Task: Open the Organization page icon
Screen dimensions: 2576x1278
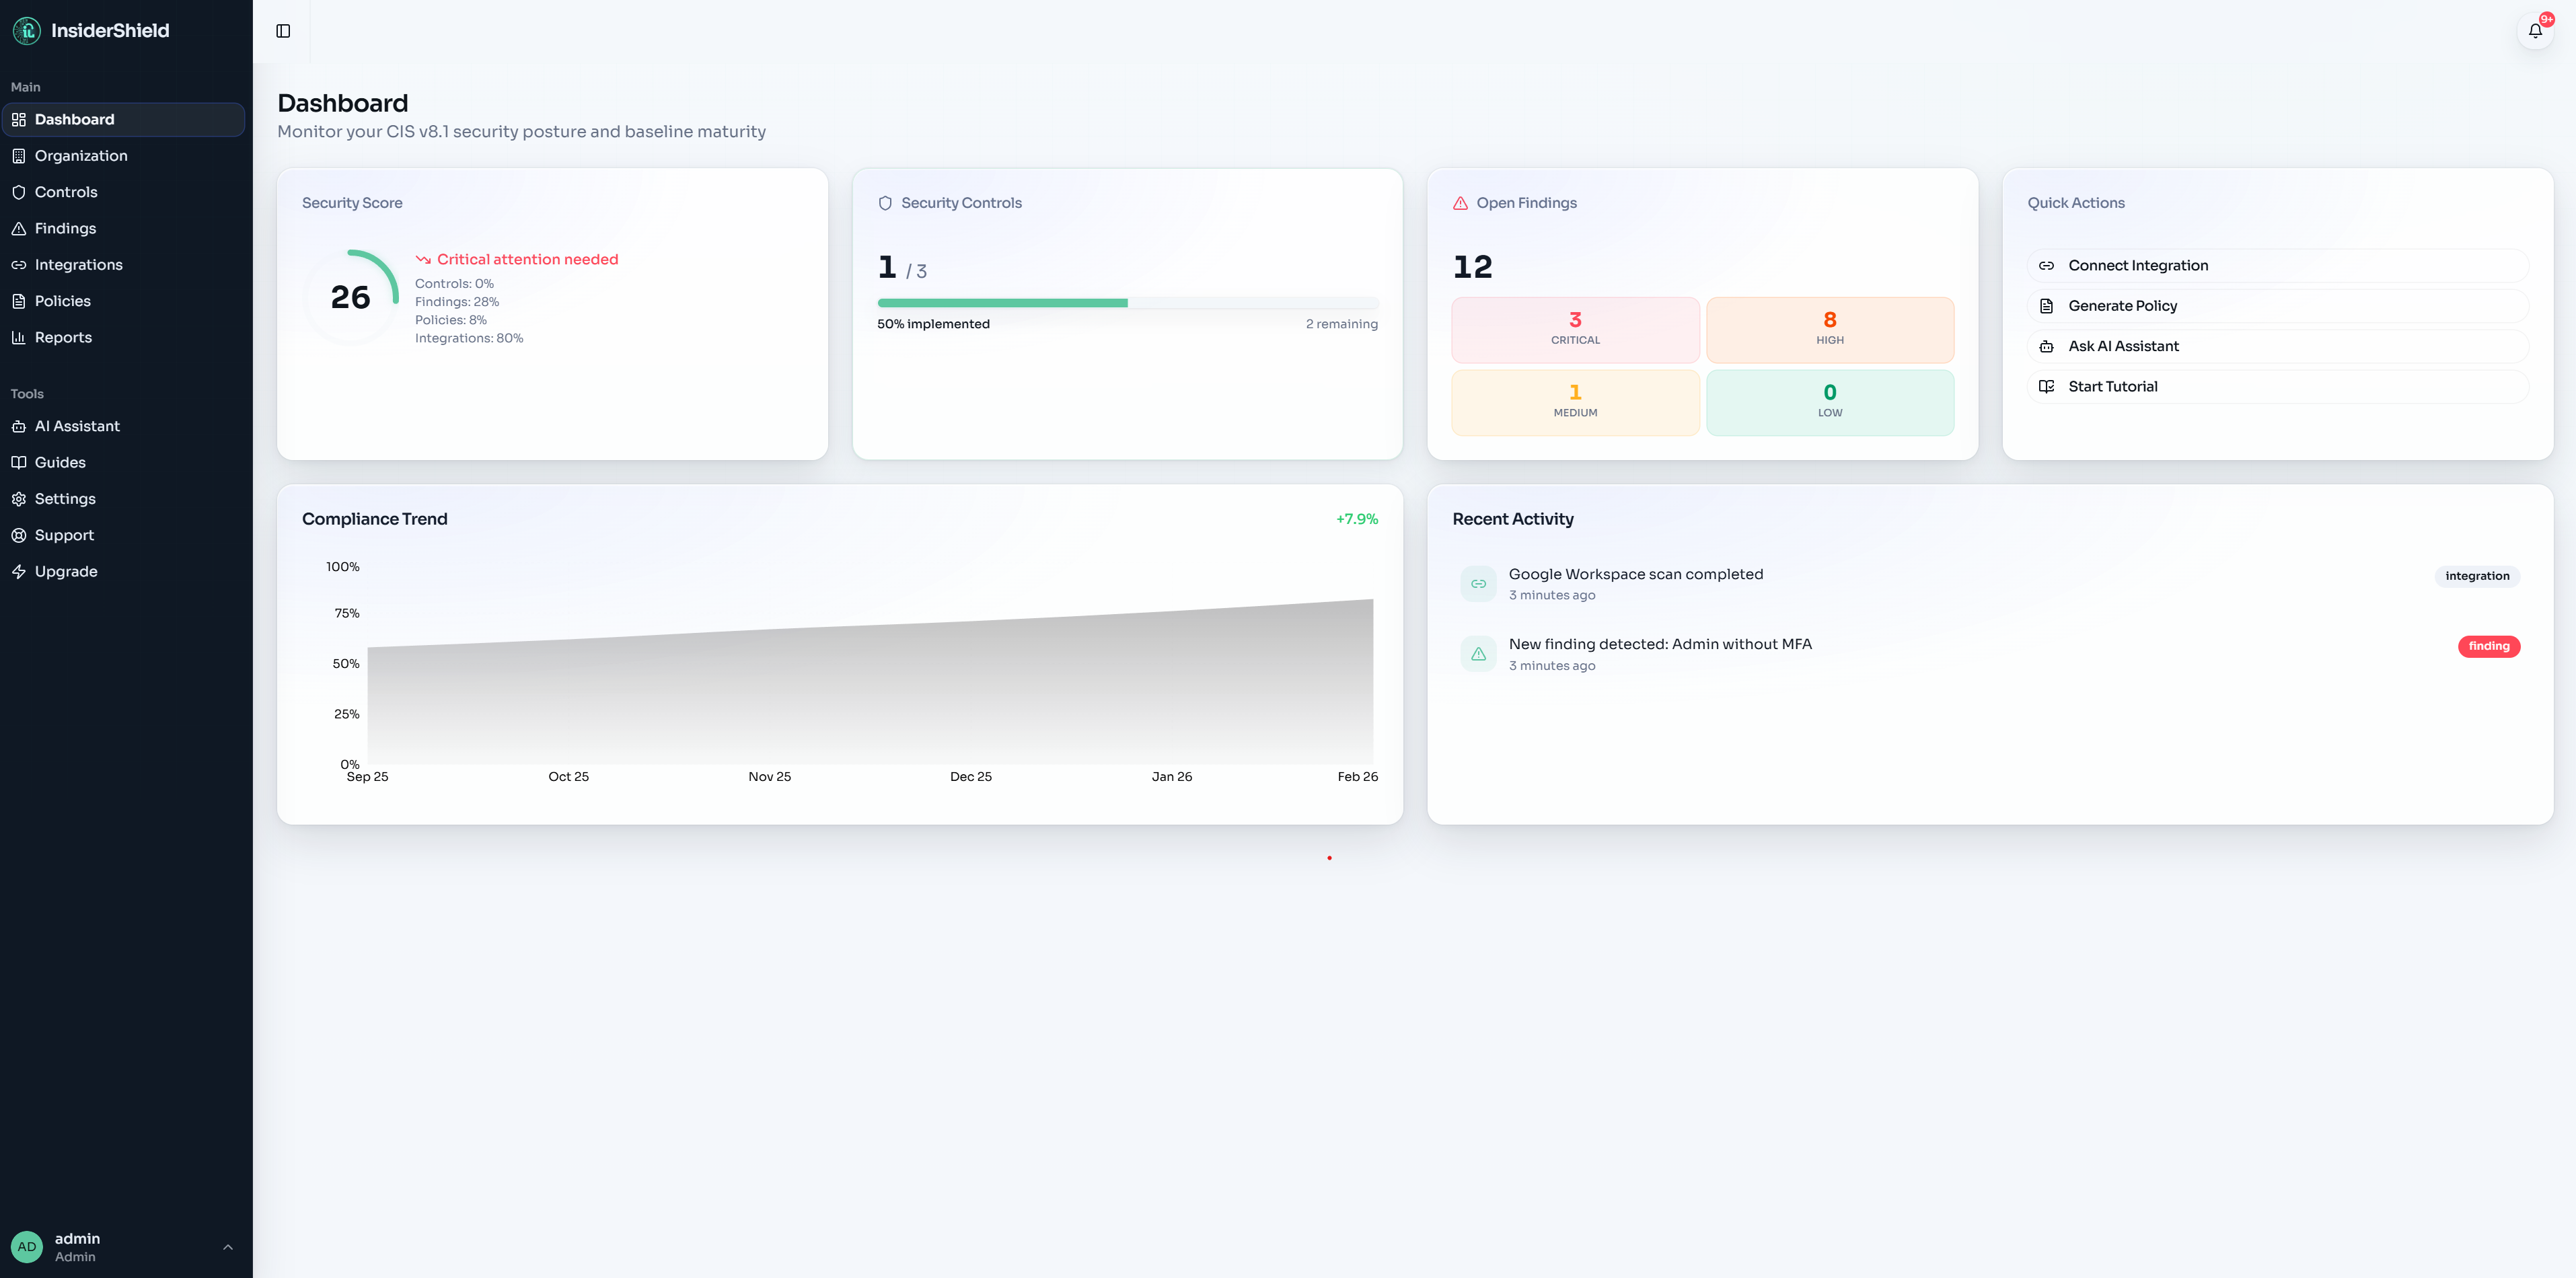Action: click(19, 156)
